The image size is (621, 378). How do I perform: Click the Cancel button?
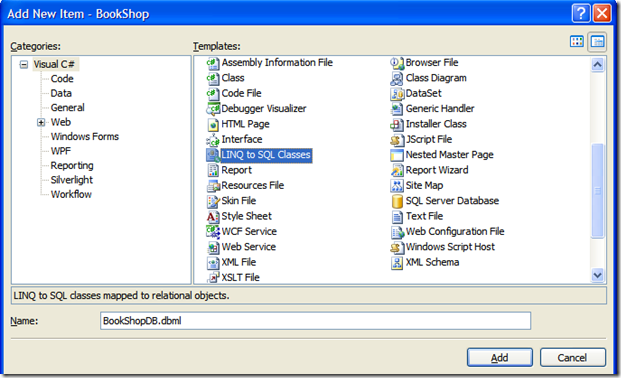(x=573, y=358)
